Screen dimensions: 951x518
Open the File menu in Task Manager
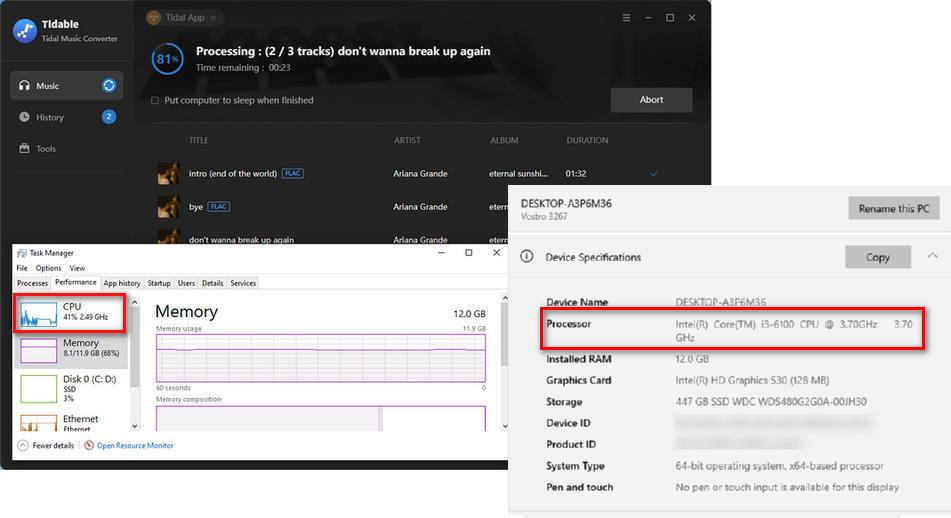(22, 268)
